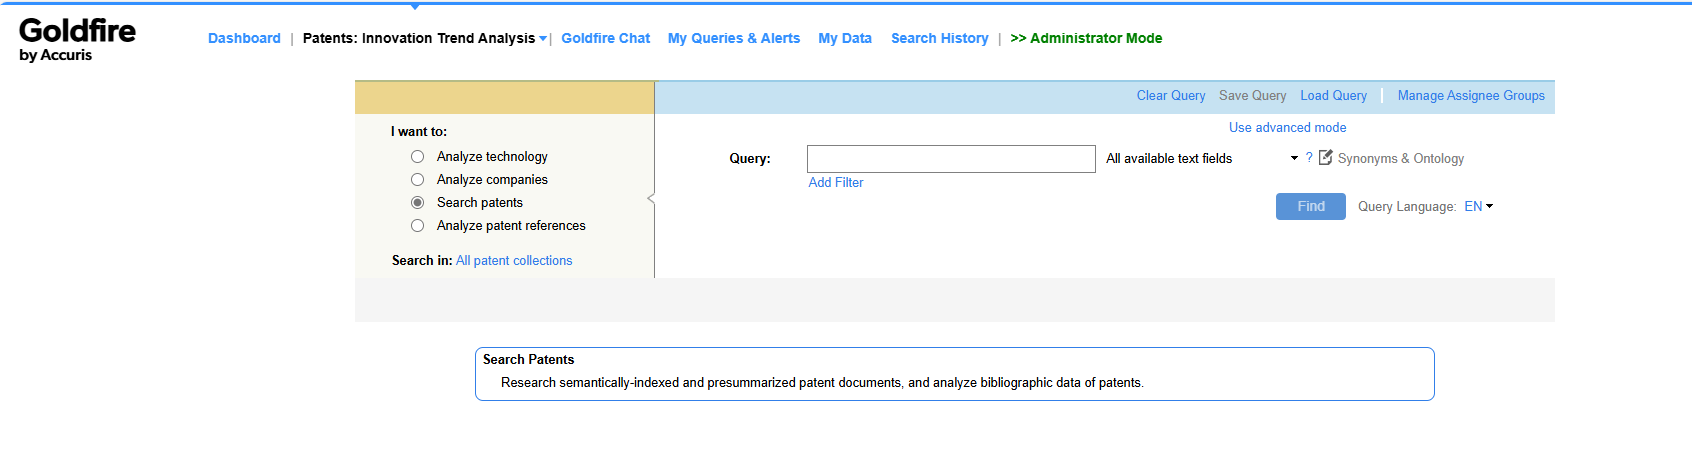The image size is (1692, 451).
Task: Choose Analyze patent references radio button
Action: point(418,226)
